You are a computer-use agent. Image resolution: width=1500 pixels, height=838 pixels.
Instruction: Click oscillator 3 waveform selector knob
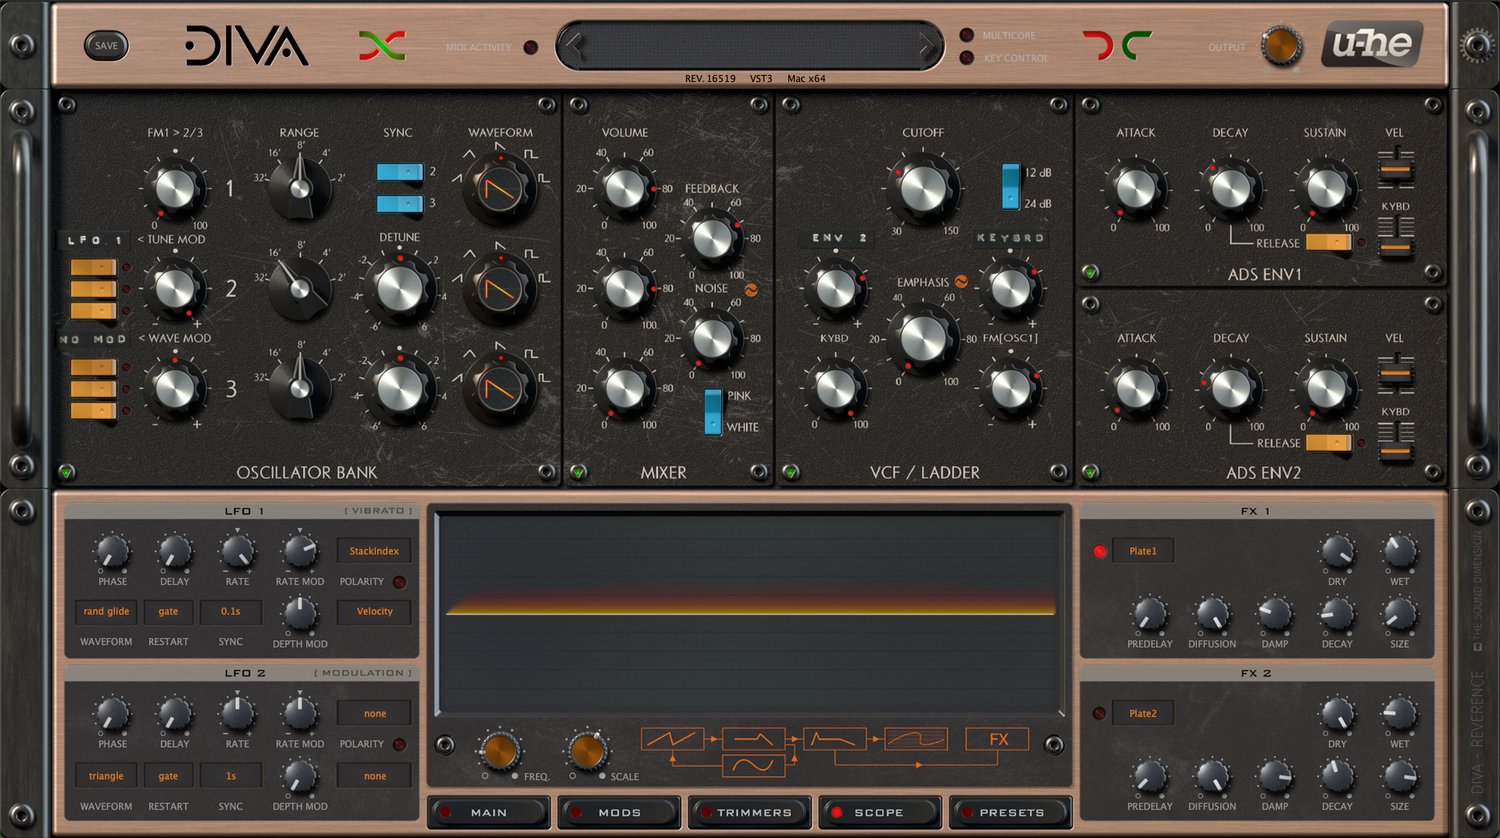(501, 388)
